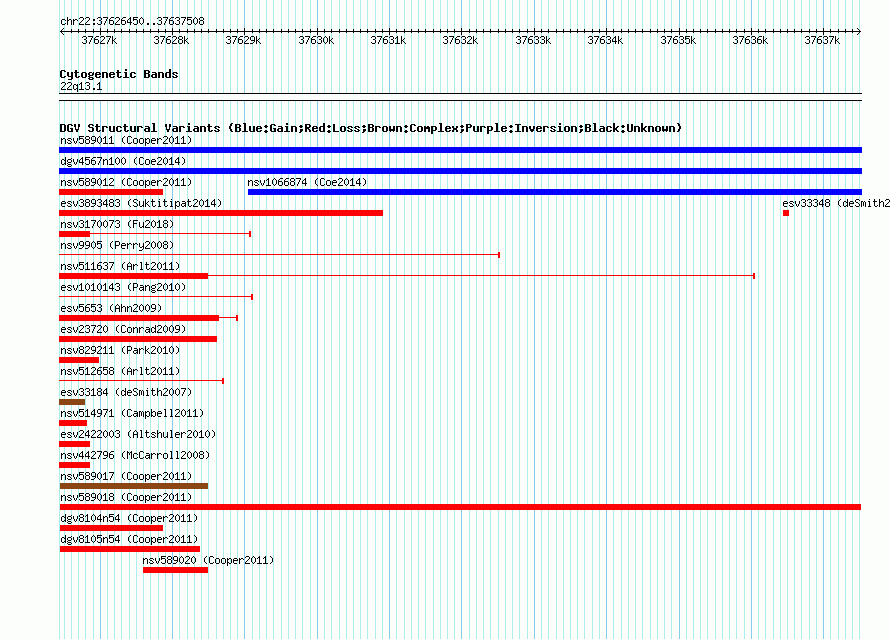Click the DGV Structural Variants track title
Viewport: 890px width, 639px height.
tap(371, 128)
